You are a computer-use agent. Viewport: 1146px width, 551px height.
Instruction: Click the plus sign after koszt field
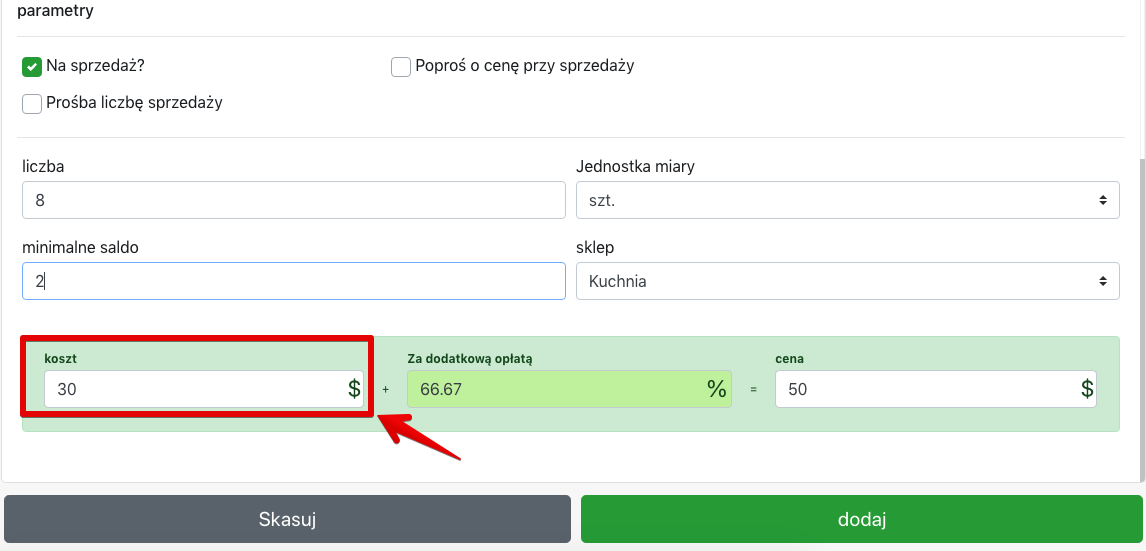pyautogui.click(x=385, y=390)
